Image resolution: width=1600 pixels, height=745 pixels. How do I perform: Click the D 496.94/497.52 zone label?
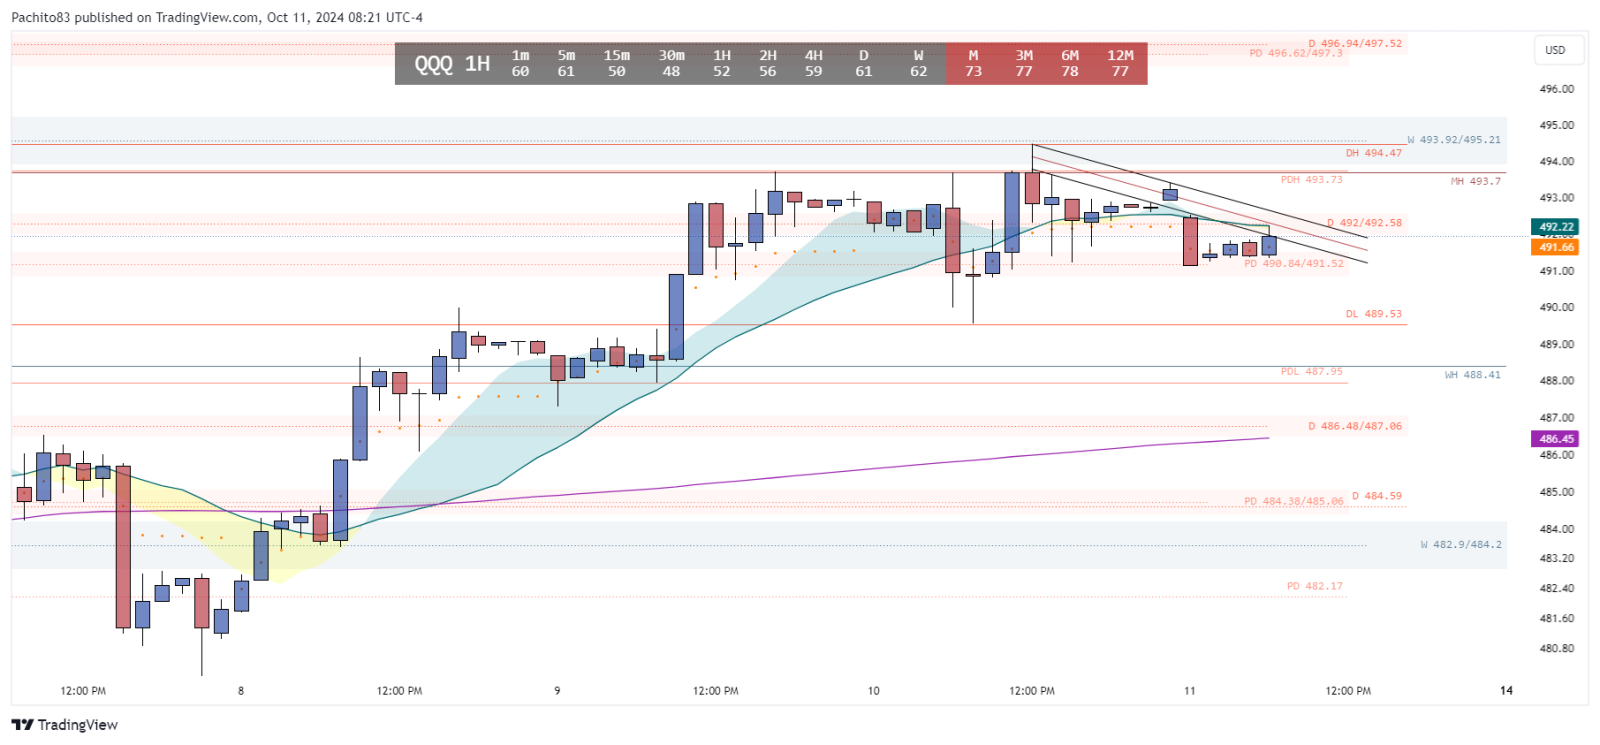[1355, 44]
